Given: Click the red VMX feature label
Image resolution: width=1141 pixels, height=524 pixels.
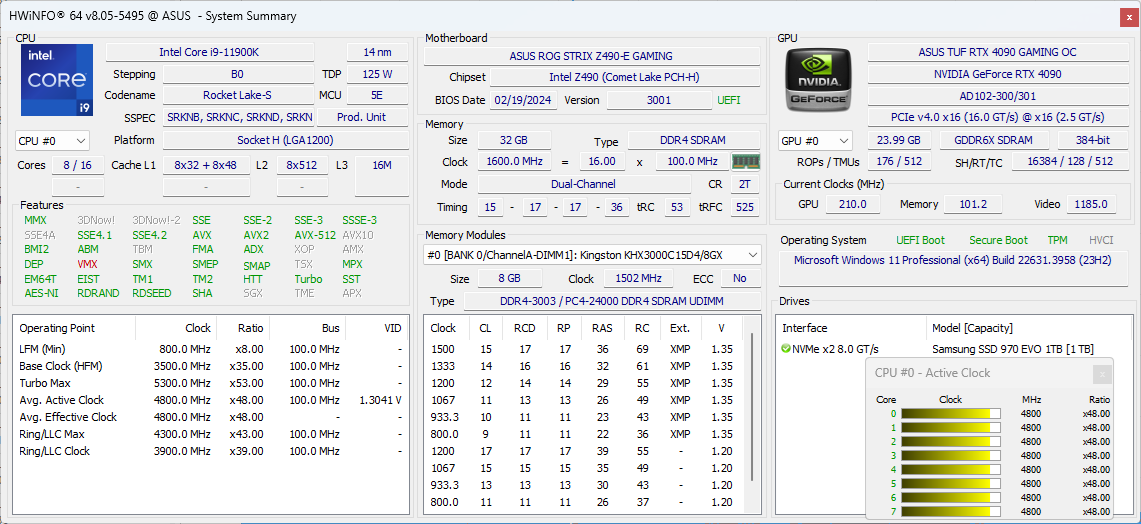Looking at the screenshot, I should click(87, 264).
